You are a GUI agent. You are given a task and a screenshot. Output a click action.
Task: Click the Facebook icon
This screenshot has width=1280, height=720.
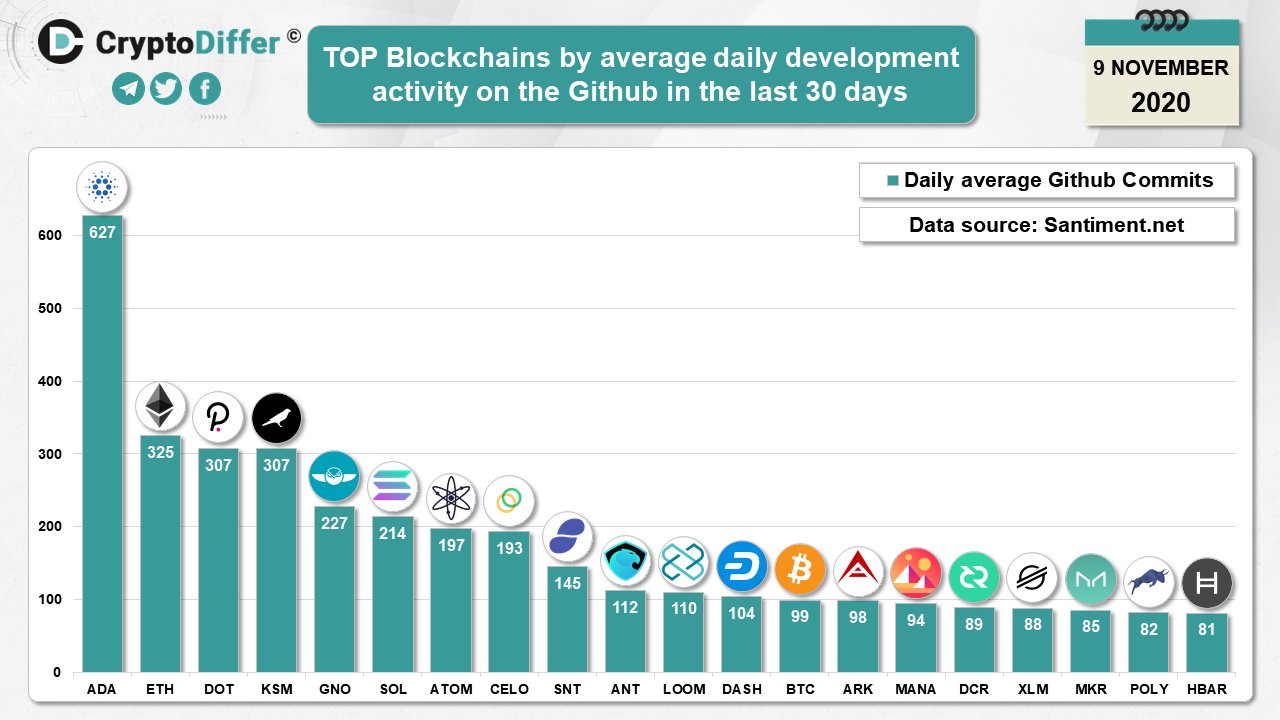pyautogui.click(x=205, y=90)
